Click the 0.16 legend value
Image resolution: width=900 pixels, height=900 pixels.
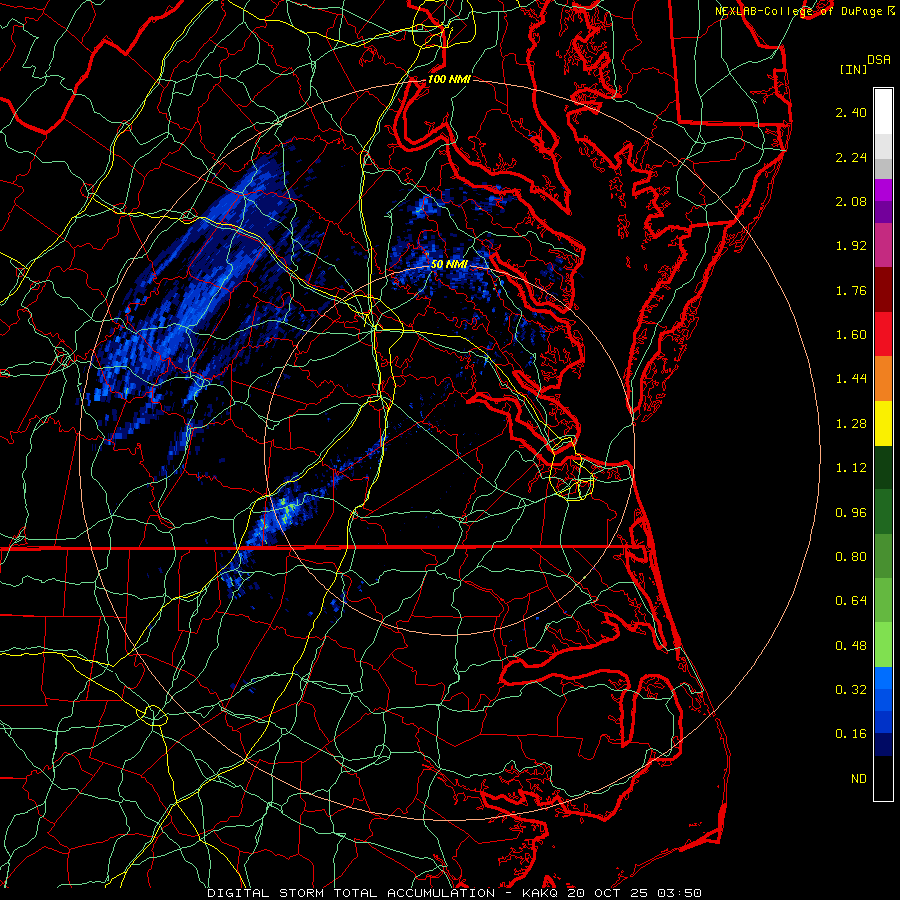pyautogui.click(x=851, y=734)
